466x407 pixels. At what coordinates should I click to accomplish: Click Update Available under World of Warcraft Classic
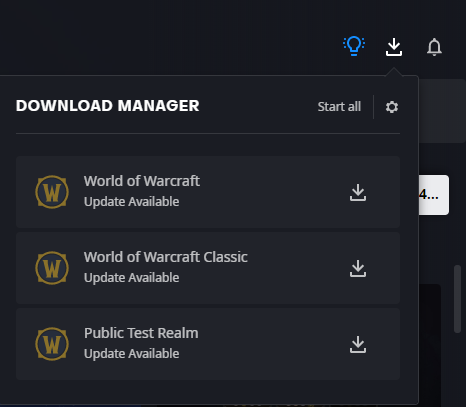coord(131,278)
